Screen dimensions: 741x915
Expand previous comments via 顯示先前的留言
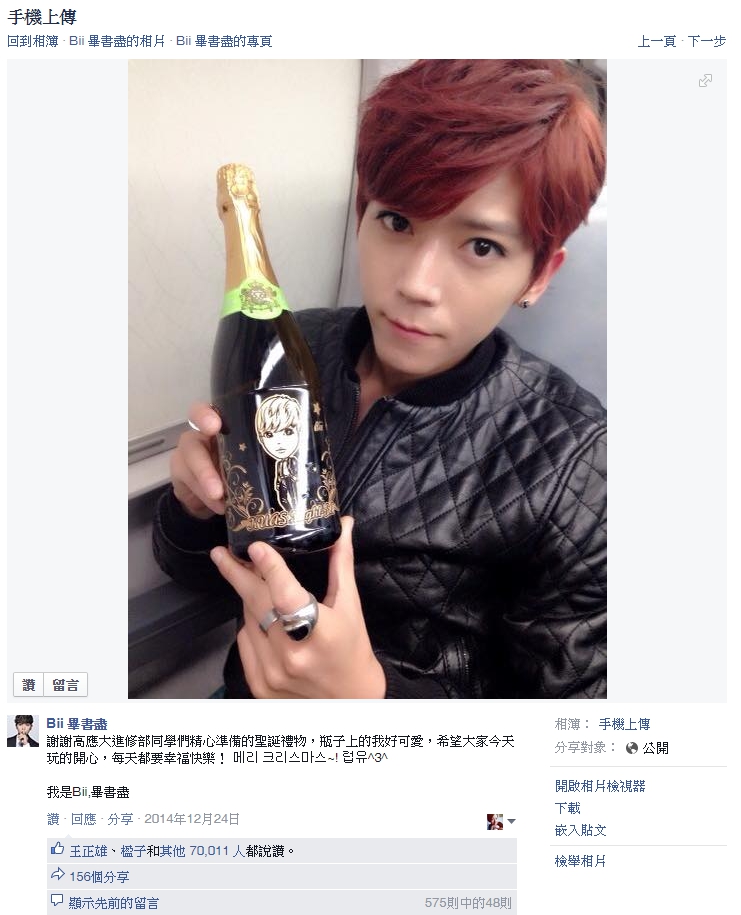[114, 903]
